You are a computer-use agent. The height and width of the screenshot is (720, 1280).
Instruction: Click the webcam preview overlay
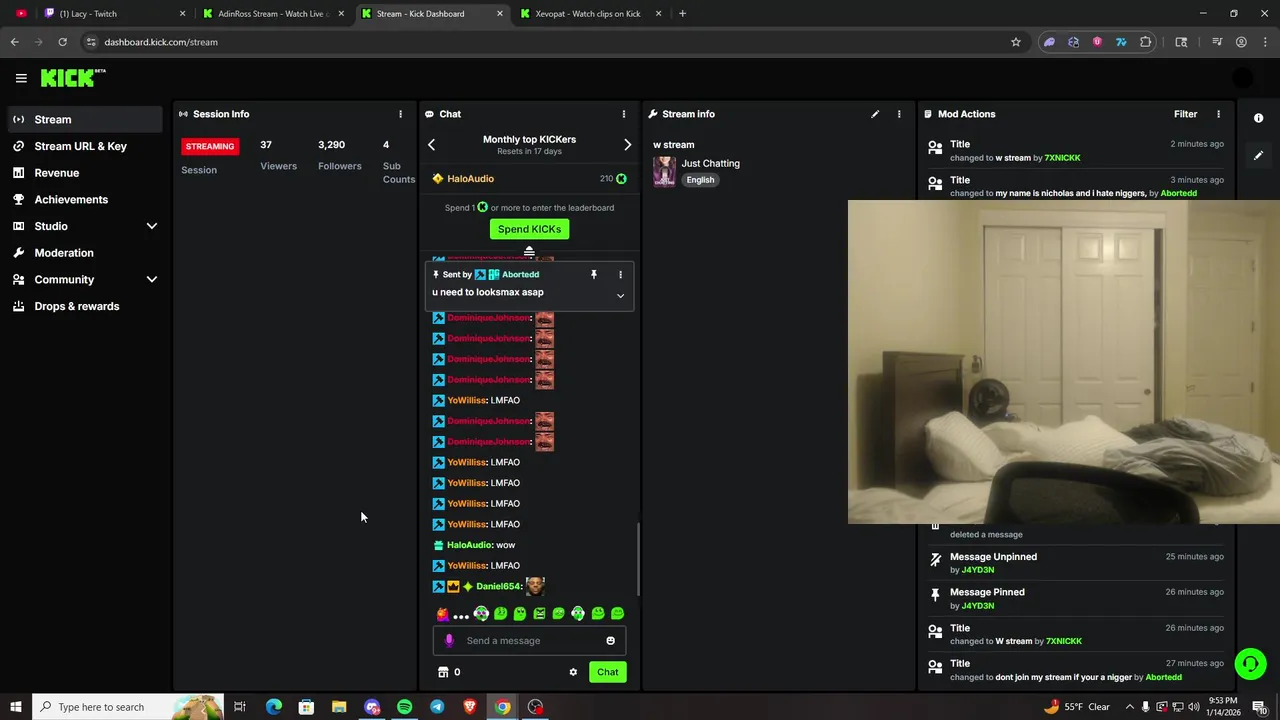1064,362
